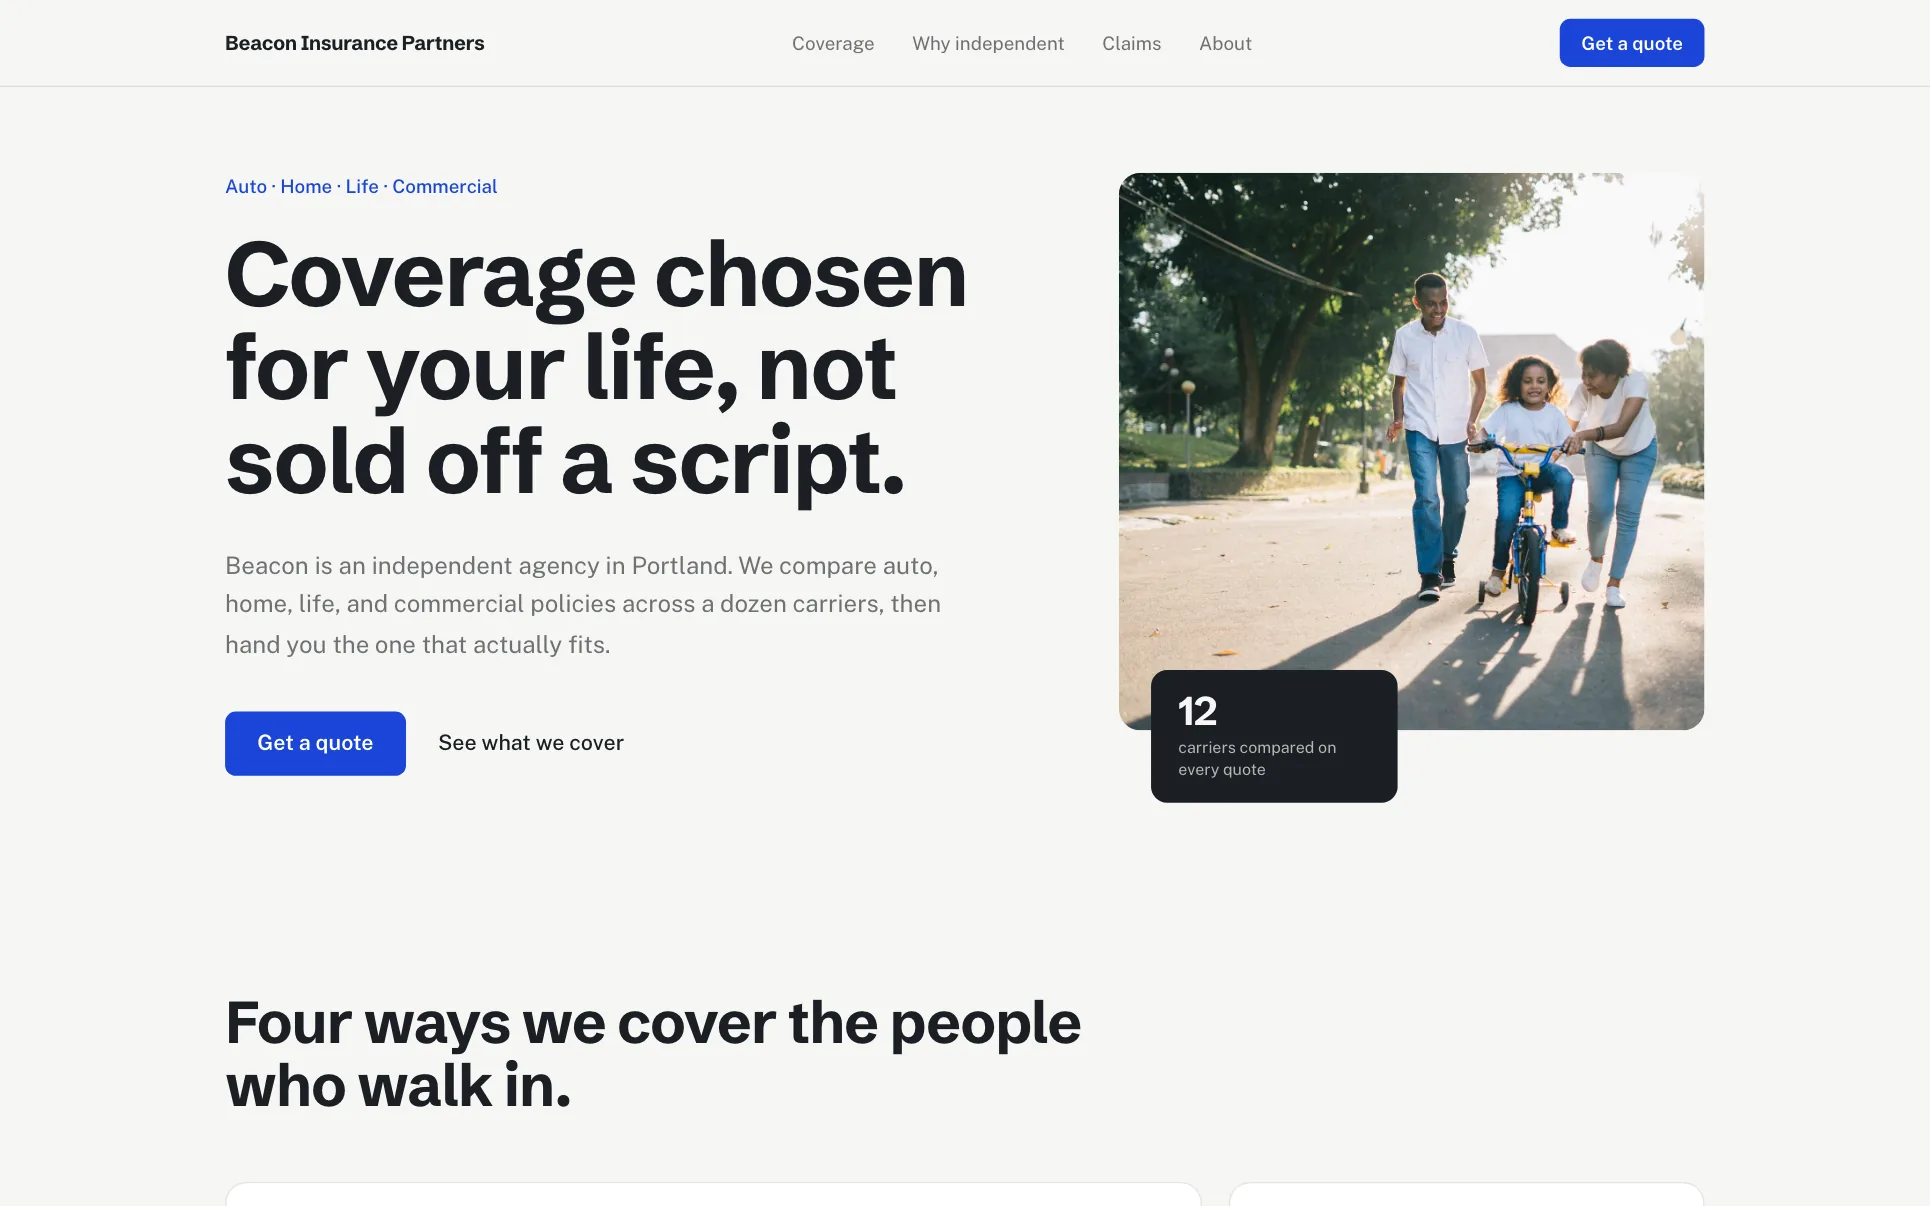1930x1206 pixels.
Task: Open the About nav link
Action: 1225,43
